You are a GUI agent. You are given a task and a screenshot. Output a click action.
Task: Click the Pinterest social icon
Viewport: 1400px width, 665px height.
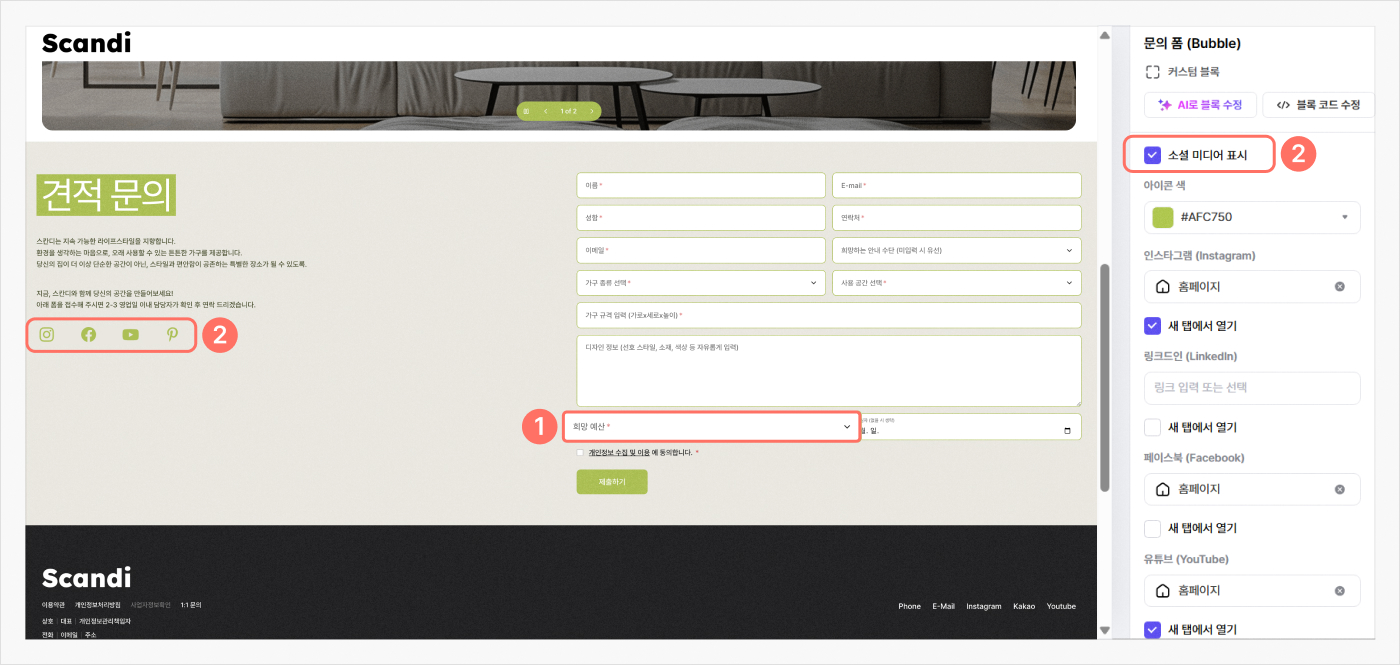172,335
